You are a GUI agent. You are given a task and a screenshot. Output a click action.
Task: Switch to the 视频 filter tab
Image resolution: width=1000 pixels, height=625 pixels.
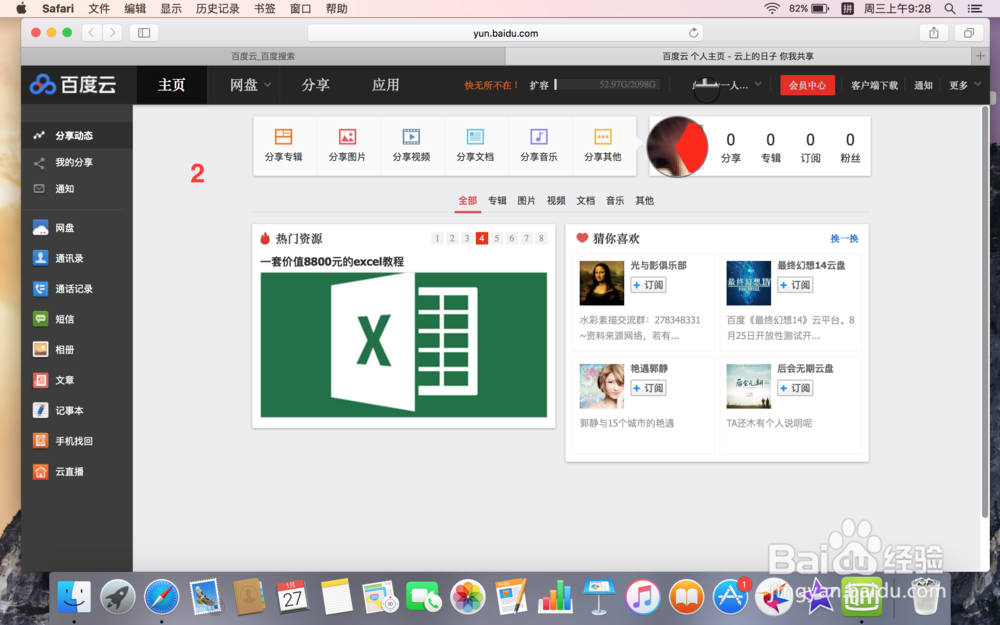pyautogui.click(x=556, y=200)
